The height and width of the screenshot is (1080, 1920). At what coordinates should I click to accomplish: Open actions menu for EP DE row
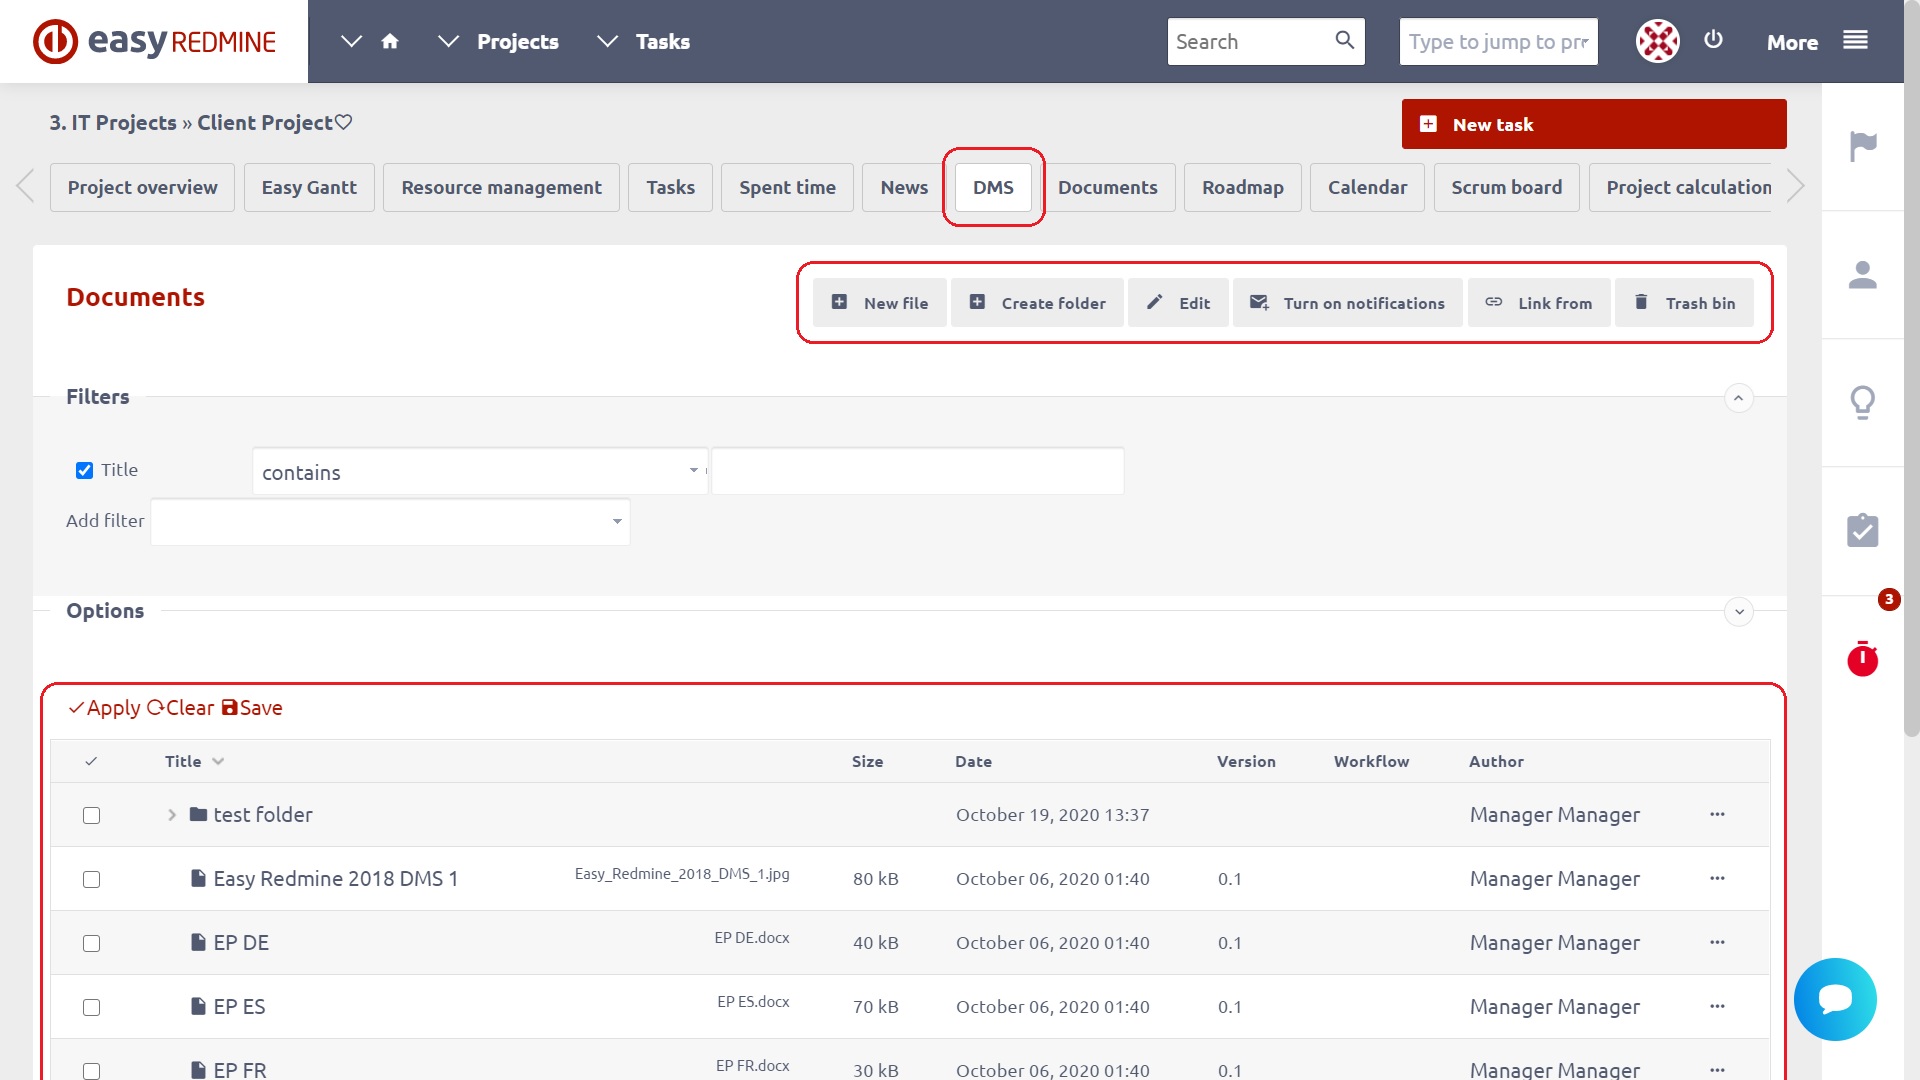(1717, 942)
